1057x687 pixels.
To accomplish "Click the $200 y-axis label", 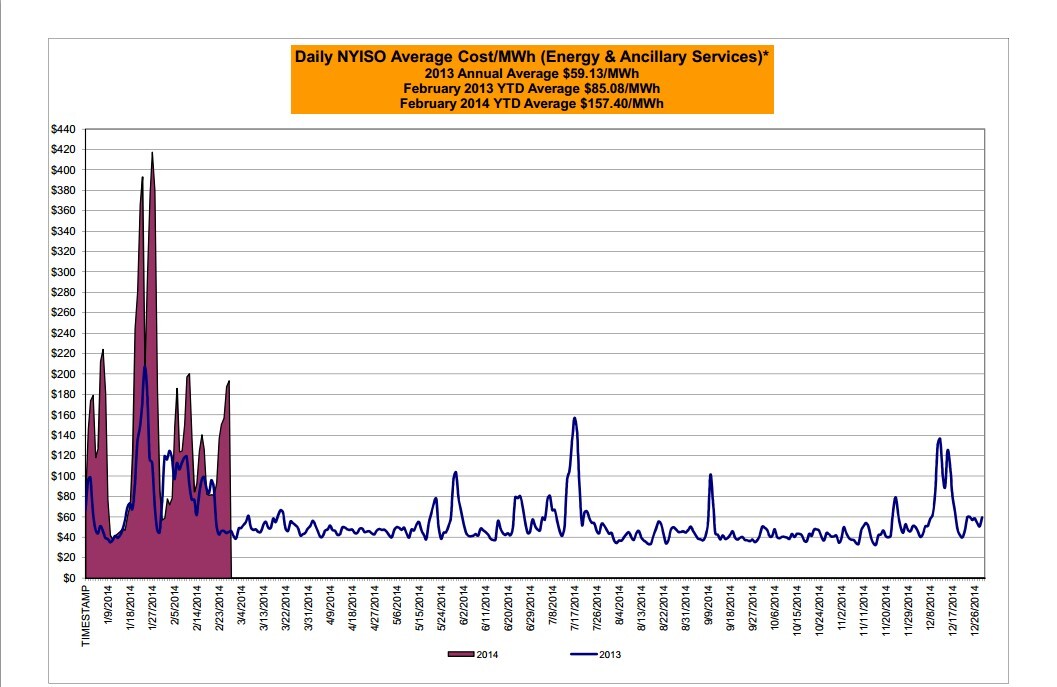I will (63, 374).
